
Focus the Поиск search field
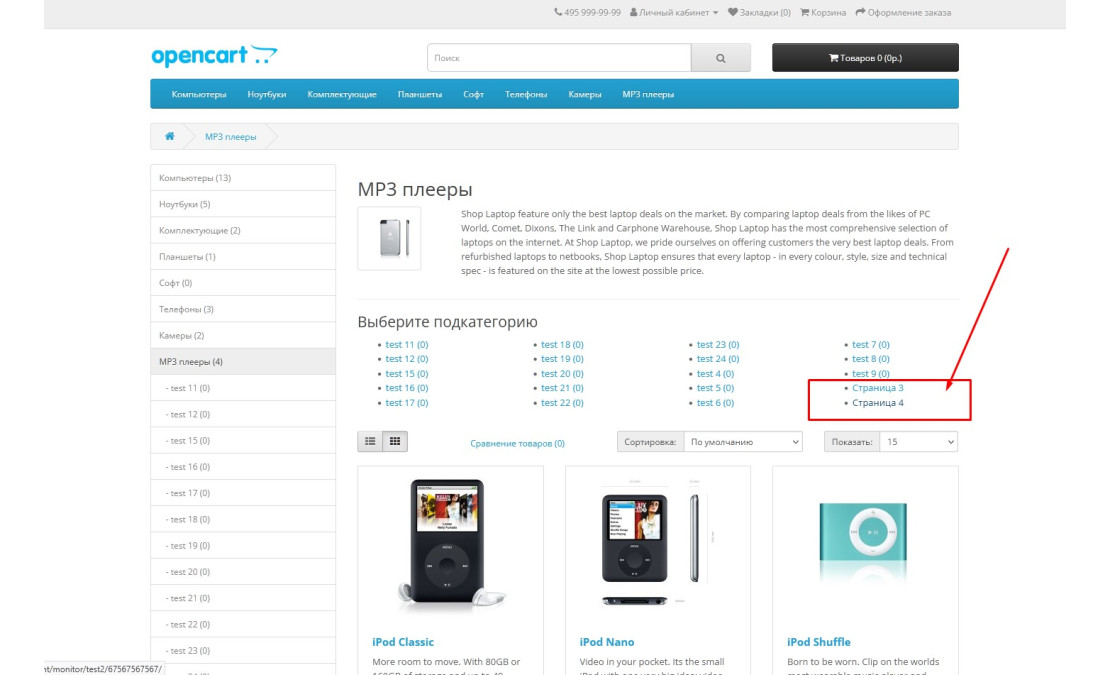559,58
